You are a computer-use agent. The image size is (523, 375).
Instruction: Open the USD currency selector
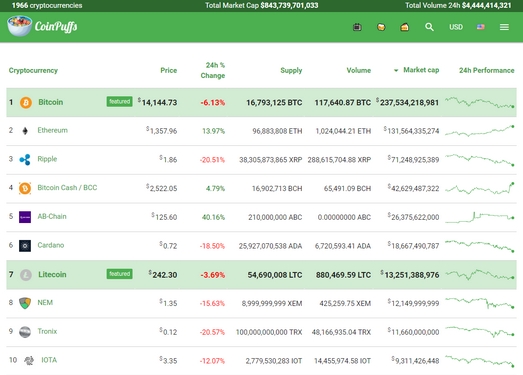click(x=456, y=27)
